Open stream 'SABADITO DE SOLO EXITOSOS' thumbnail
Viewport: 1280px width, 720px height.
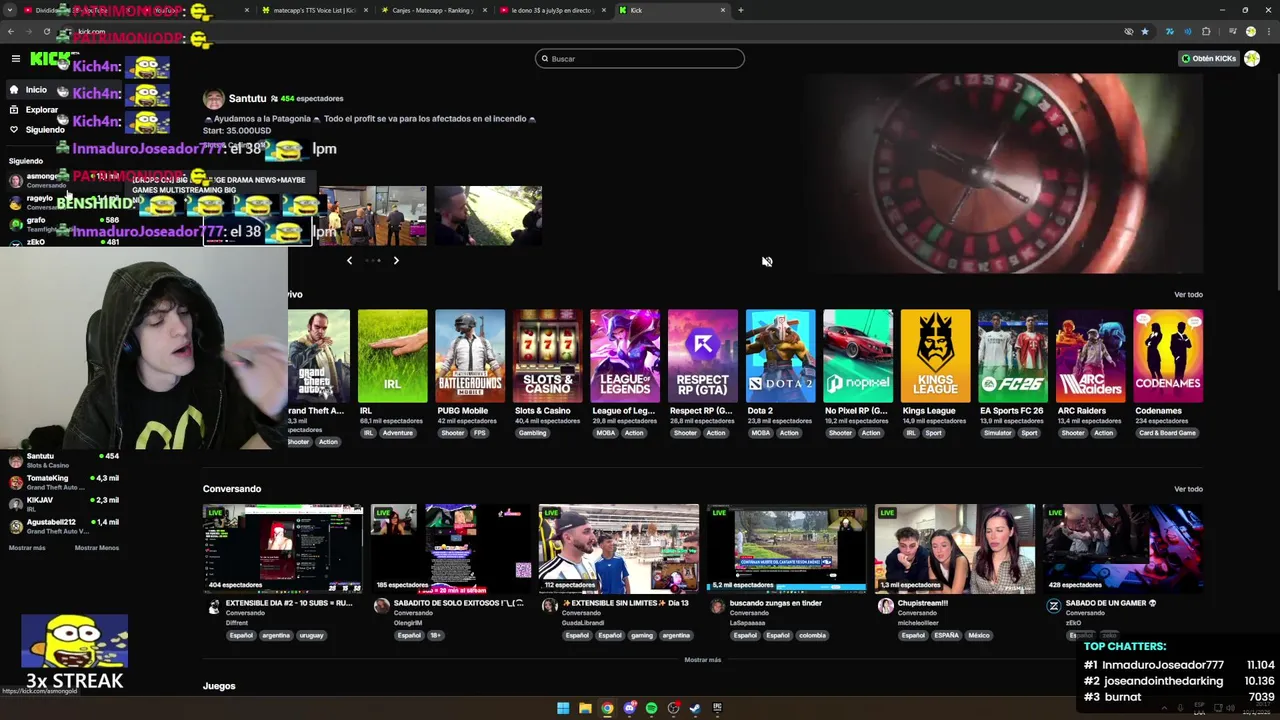click(451, 549)
